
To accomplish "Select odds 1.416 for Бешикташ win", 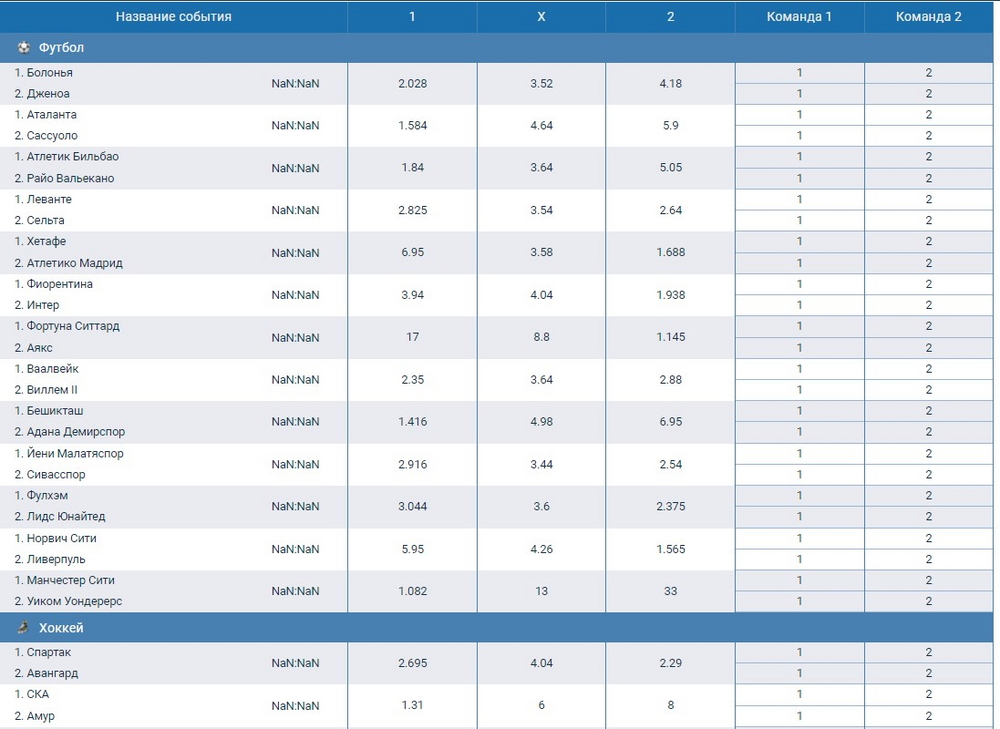I will (412, 421).
